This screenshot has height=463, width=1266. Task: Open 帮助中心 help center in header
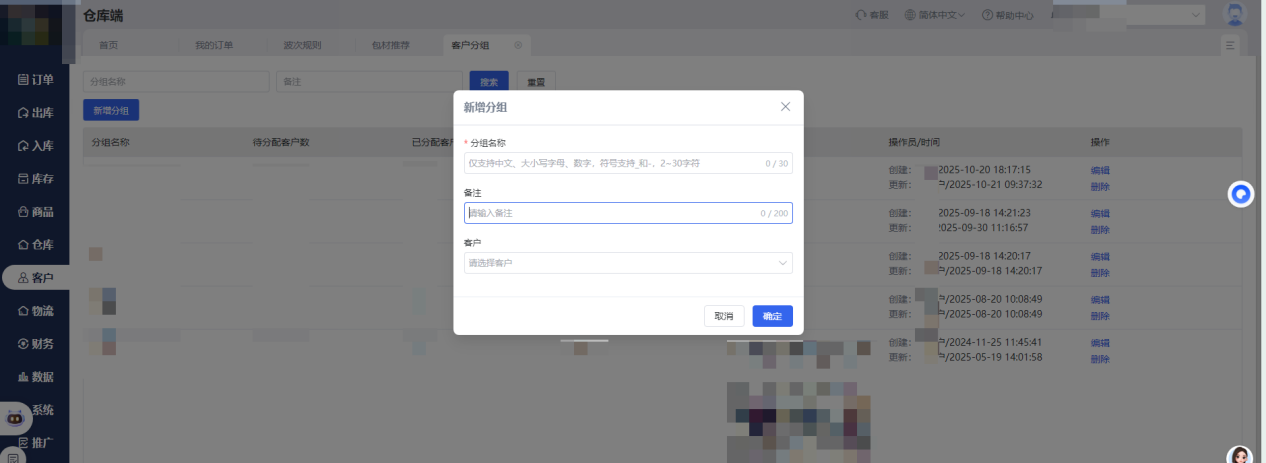coord(1008,15)
